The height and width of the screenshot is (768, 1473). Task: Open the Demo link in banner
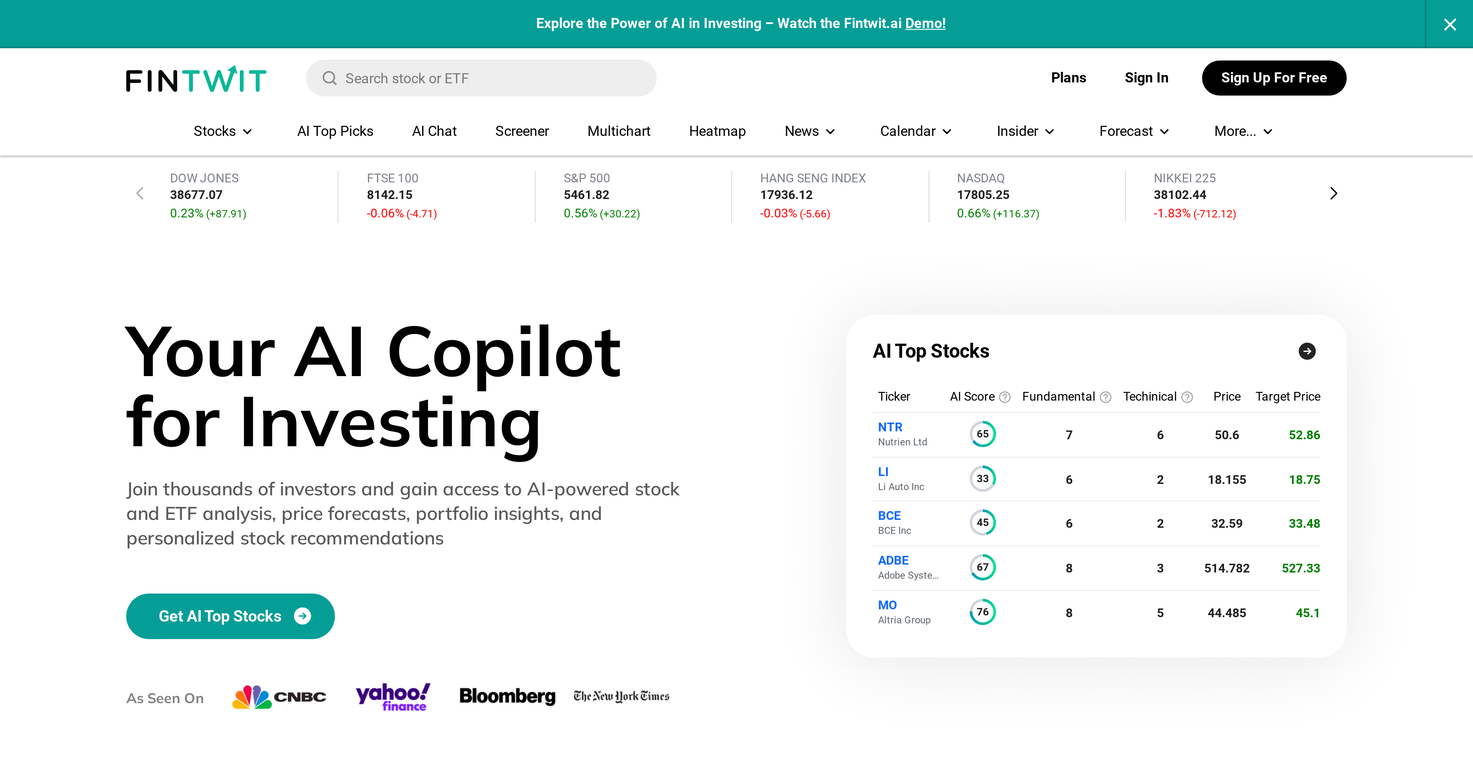tap(925, 23)
